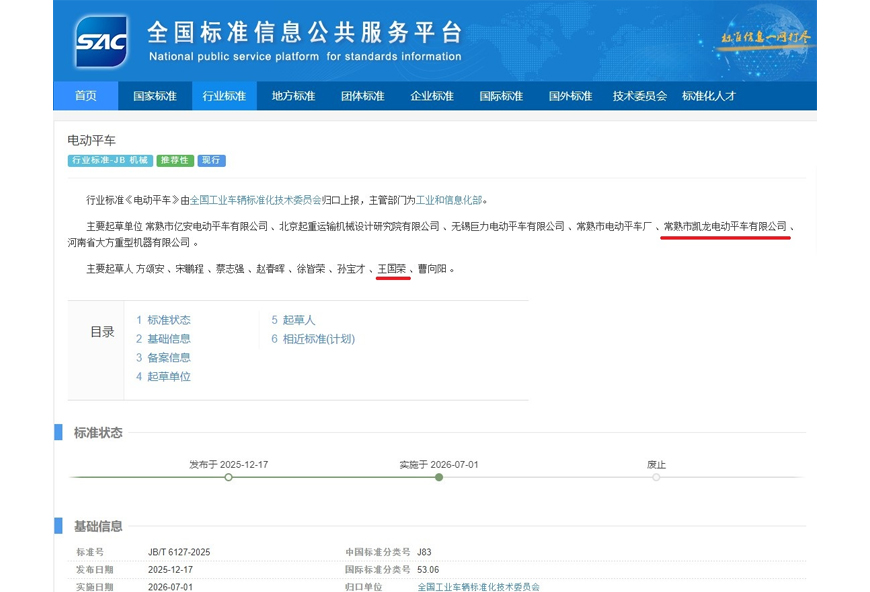
Task: Click the 标准状态 section heading
Action: click(98, 433)
